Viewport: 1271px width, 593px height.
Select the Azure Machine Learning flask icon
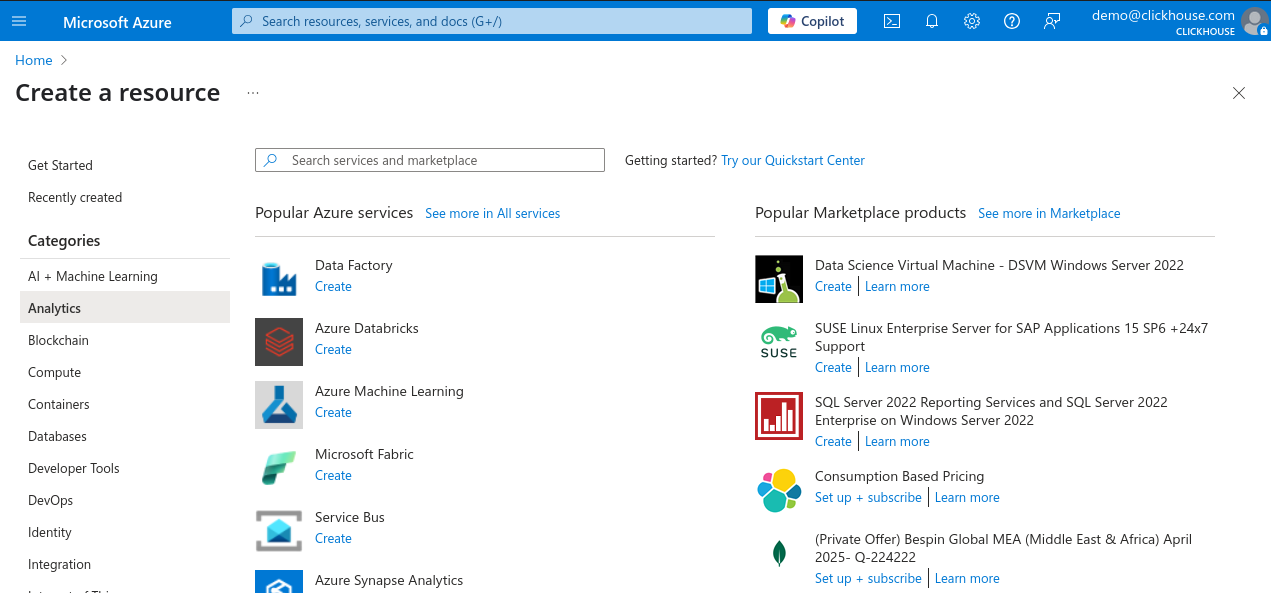[x=279, y=405]
